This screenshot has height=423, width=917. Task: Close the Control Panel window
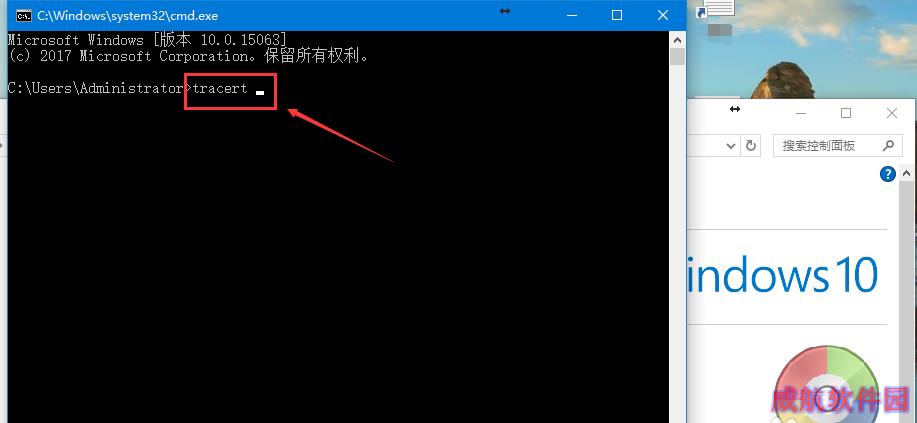(891, 114)
